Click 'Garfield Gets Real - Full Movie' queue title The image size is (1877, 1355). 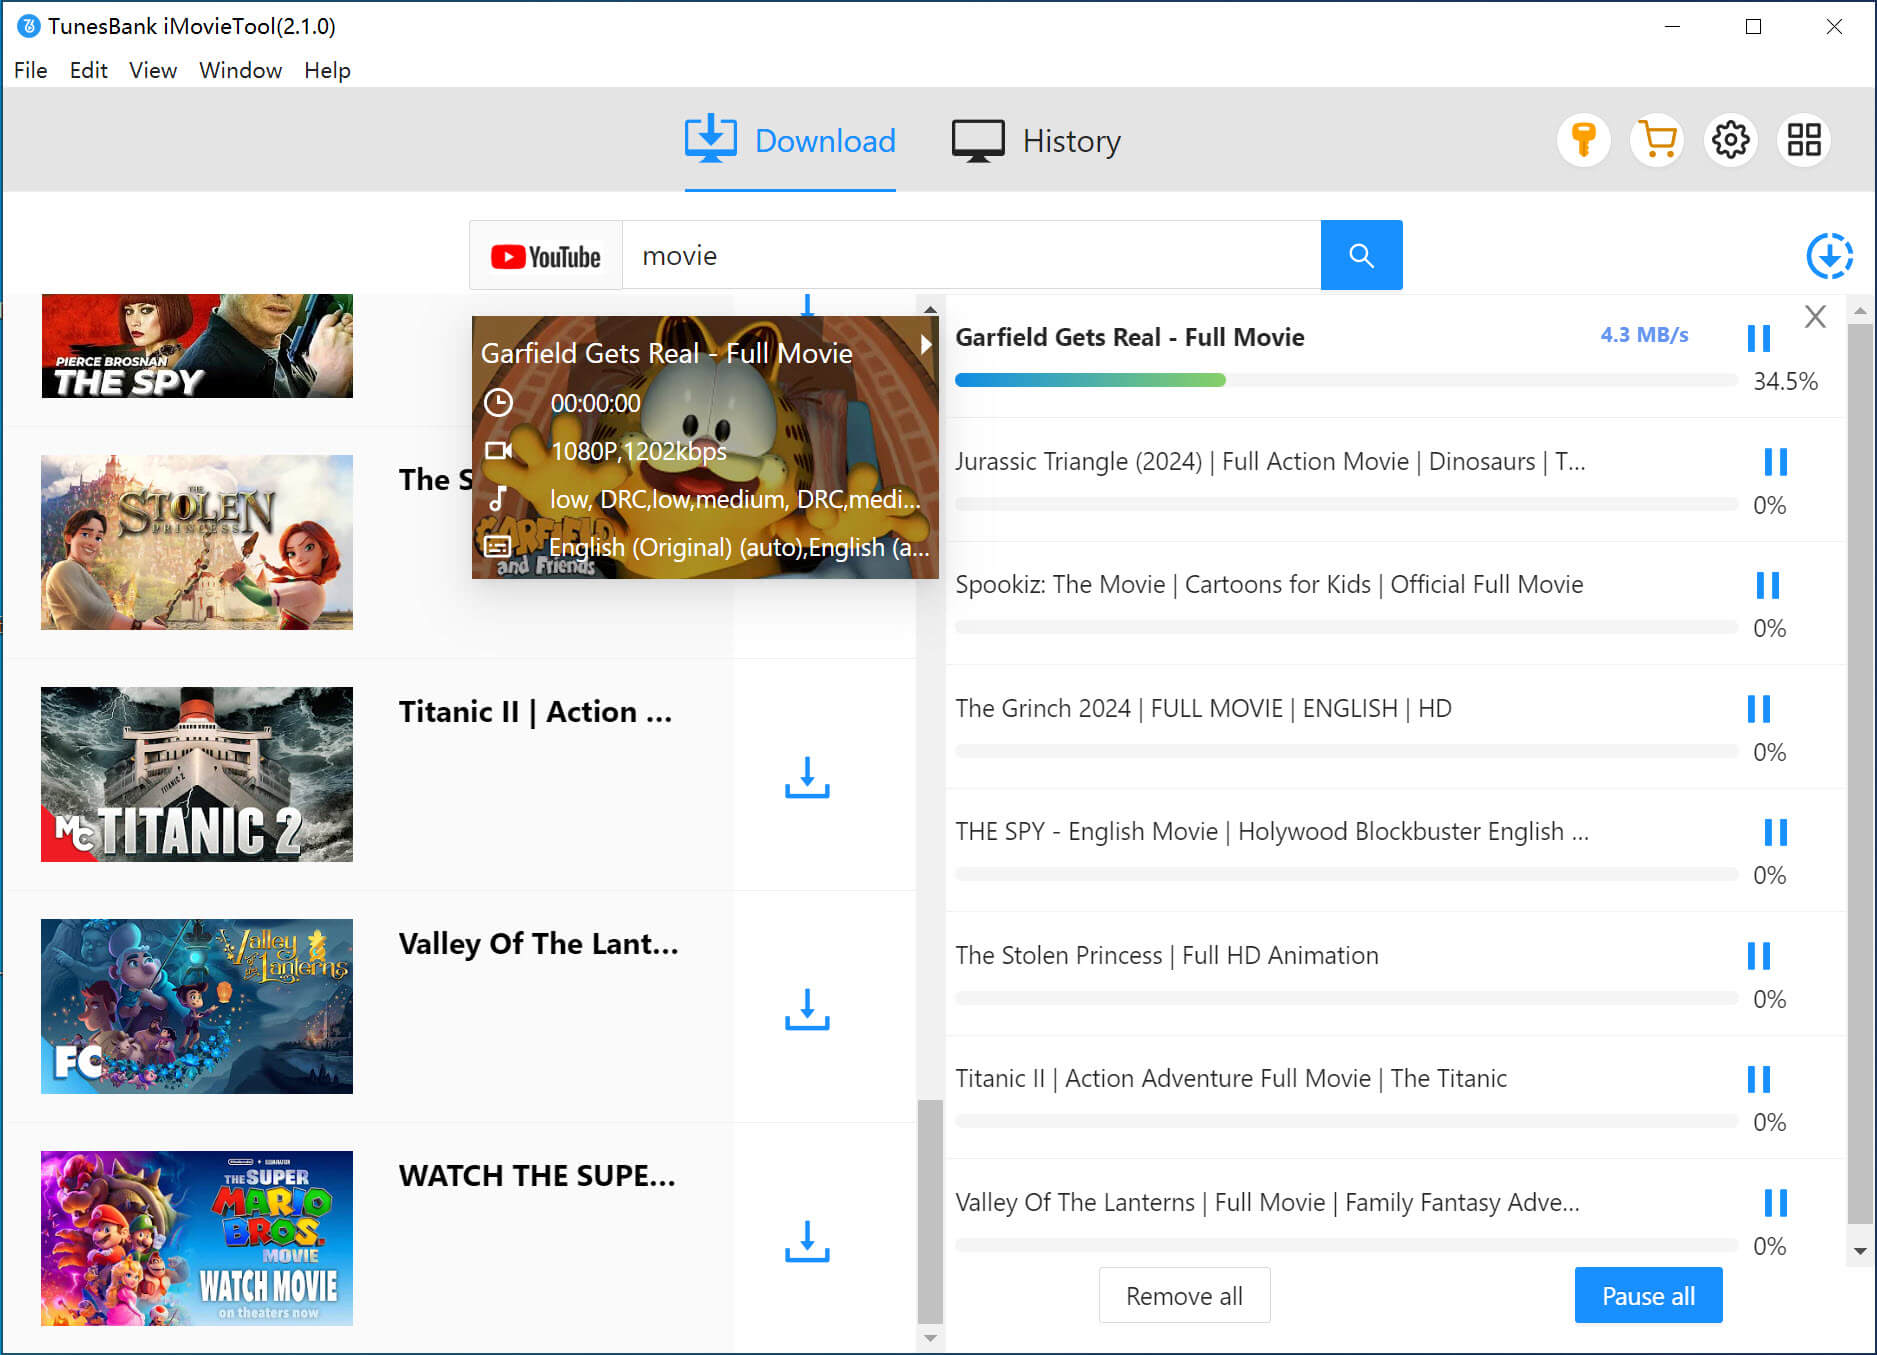(1129, 337)
